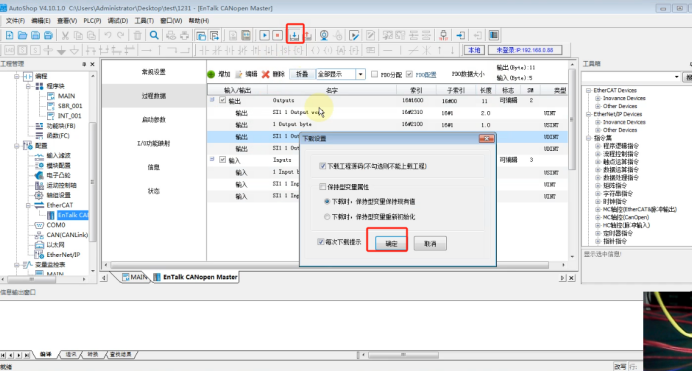Click the green Add icon in PDO toolbar
This screenshot has width=692, height=372.
click(211, 74)
